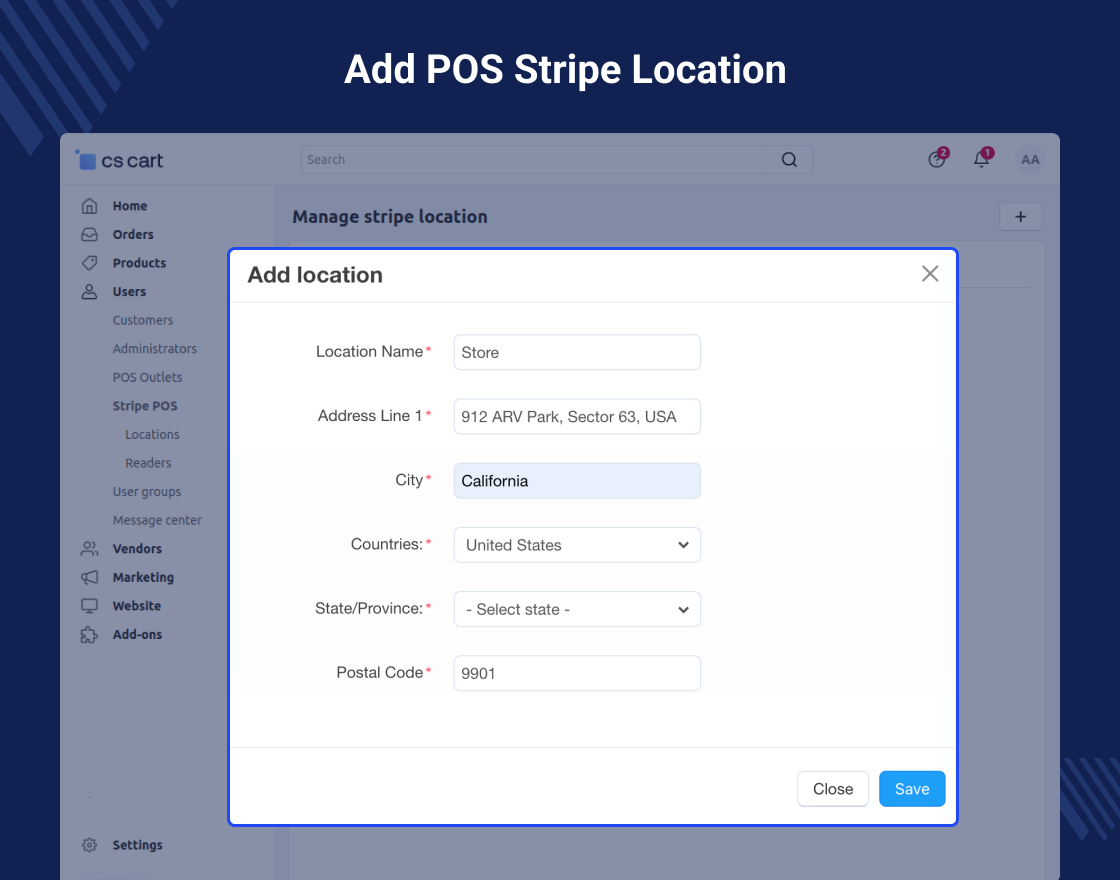
Task: Click the Products tag icon
Action: pos(89,263)
